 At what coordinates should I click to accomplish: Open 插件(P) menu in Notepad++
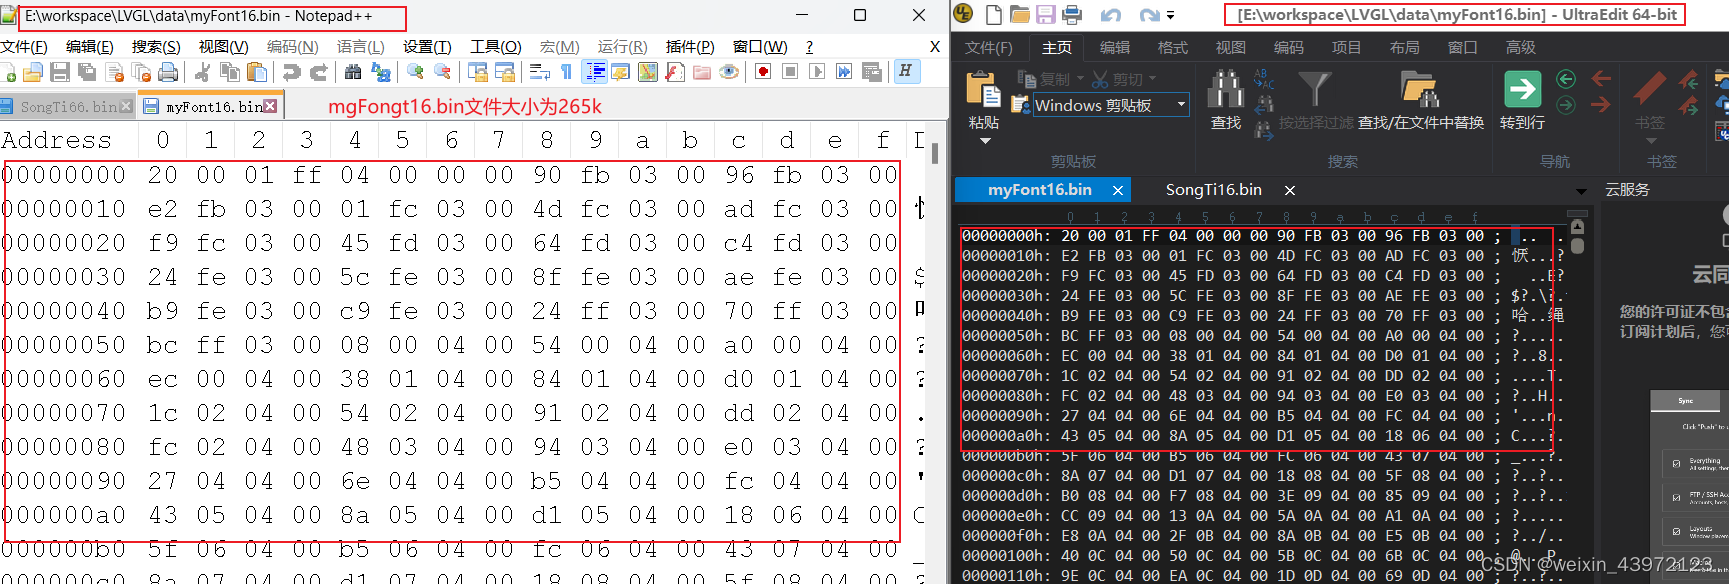click(690, 46)
